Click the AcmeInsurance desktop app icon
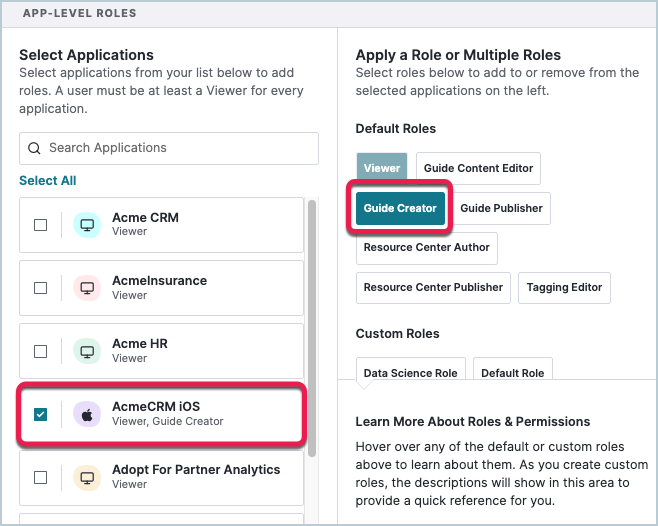Screen dimensions: 658x526 [x=87, y=288]
